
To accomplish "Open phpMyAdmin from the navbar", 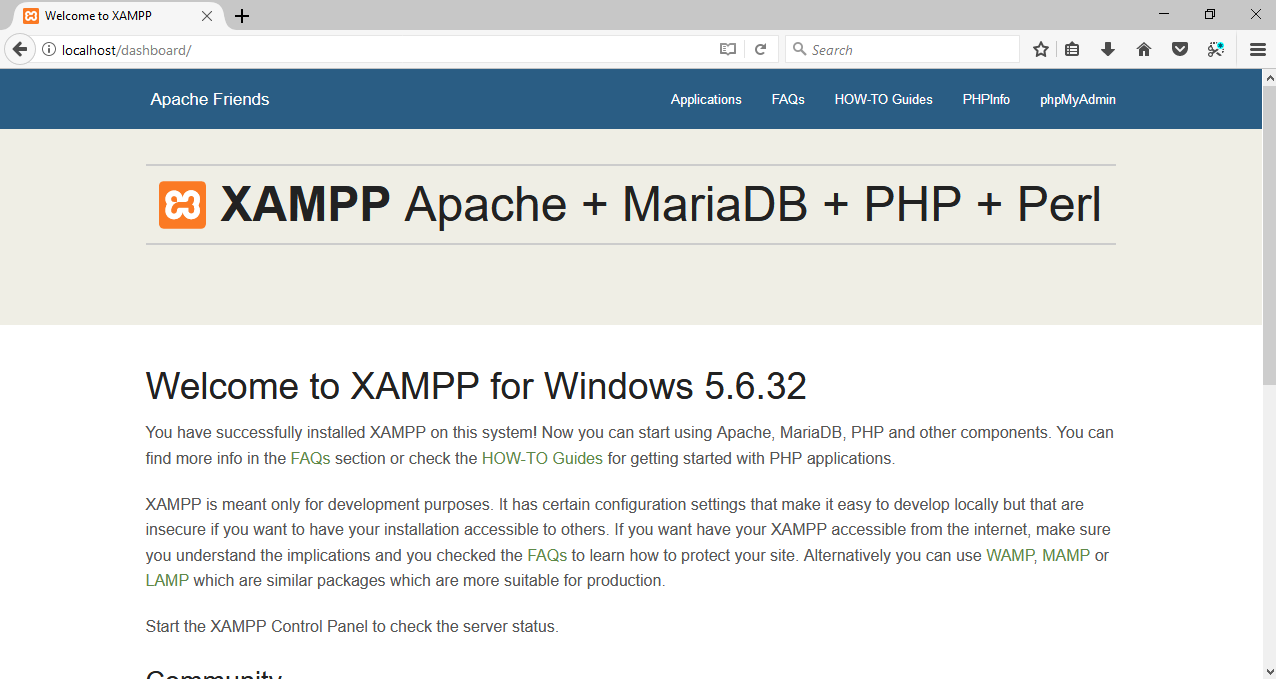I will (x=1078, y=99).
